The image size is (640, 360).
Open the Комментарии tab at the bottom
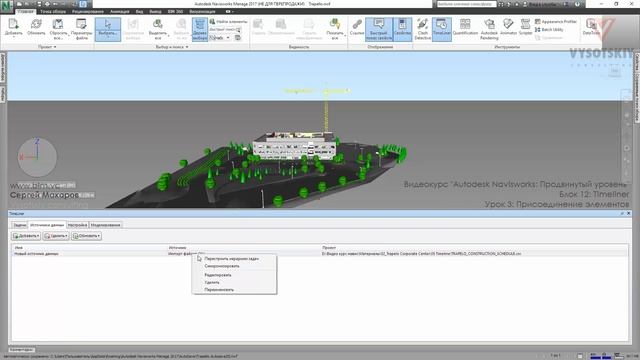click(22, 350)
